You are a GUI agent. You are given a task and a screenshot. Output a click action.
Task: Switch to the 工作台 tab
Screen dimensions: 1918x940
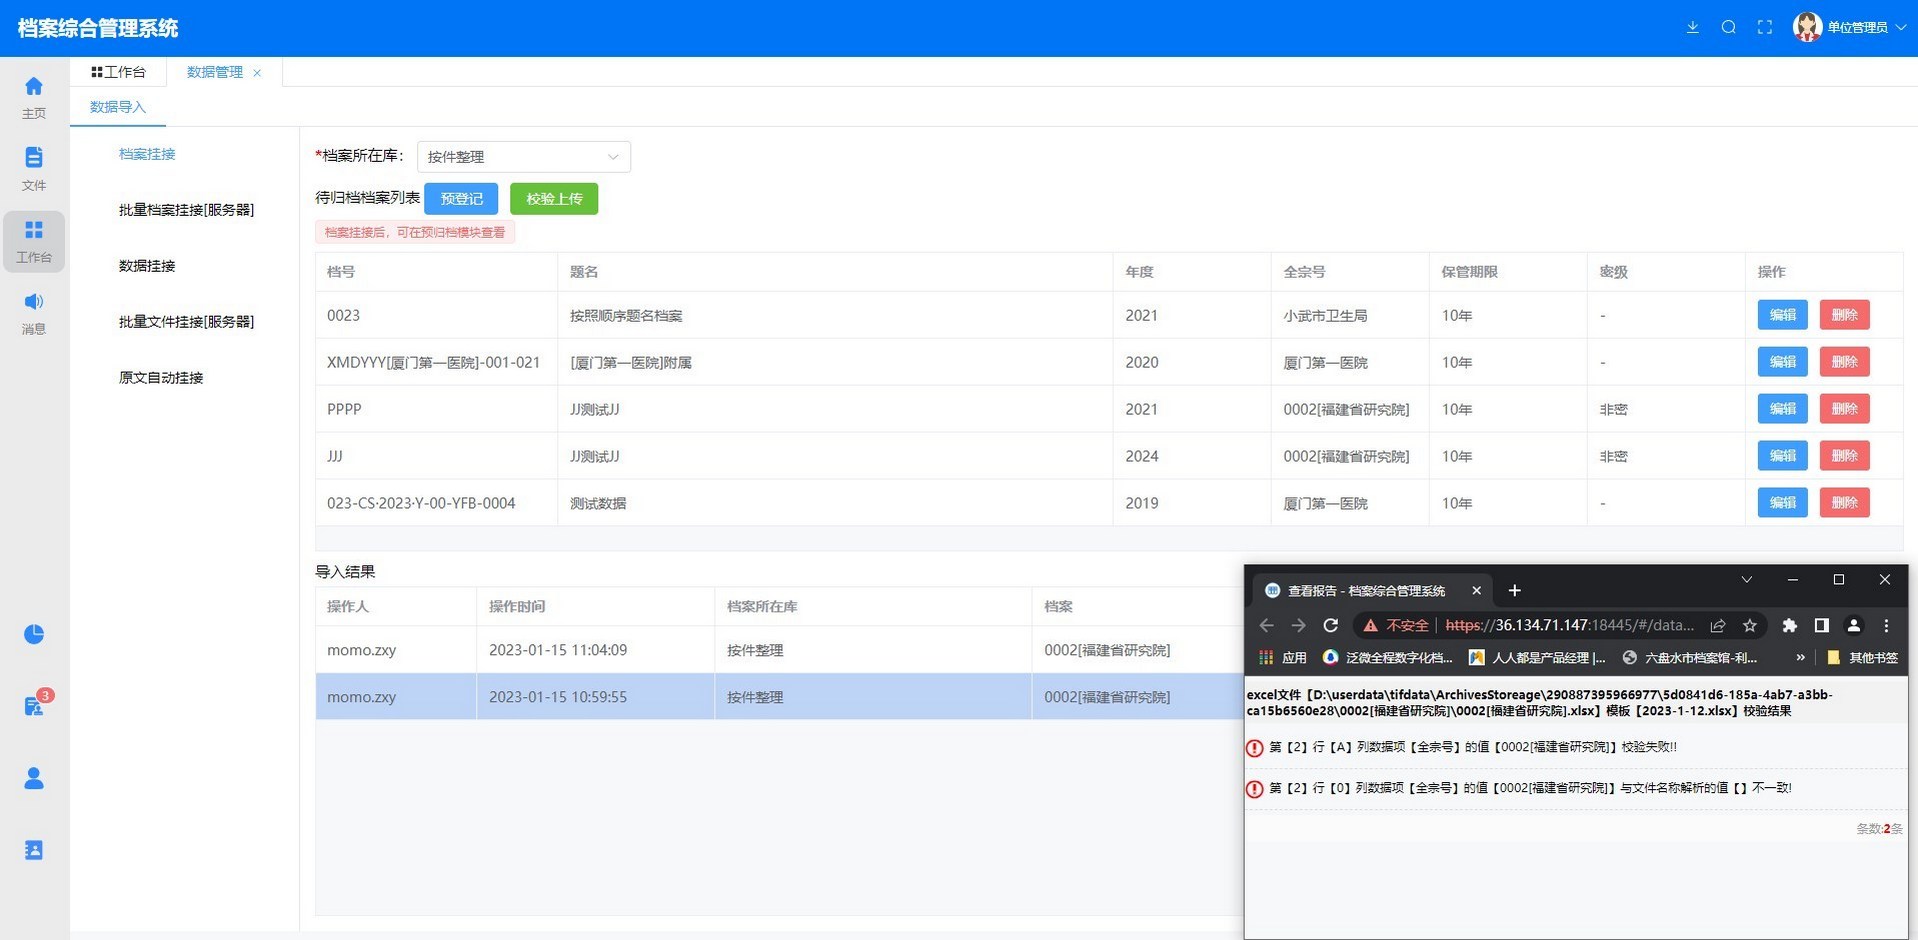(119, 72)
